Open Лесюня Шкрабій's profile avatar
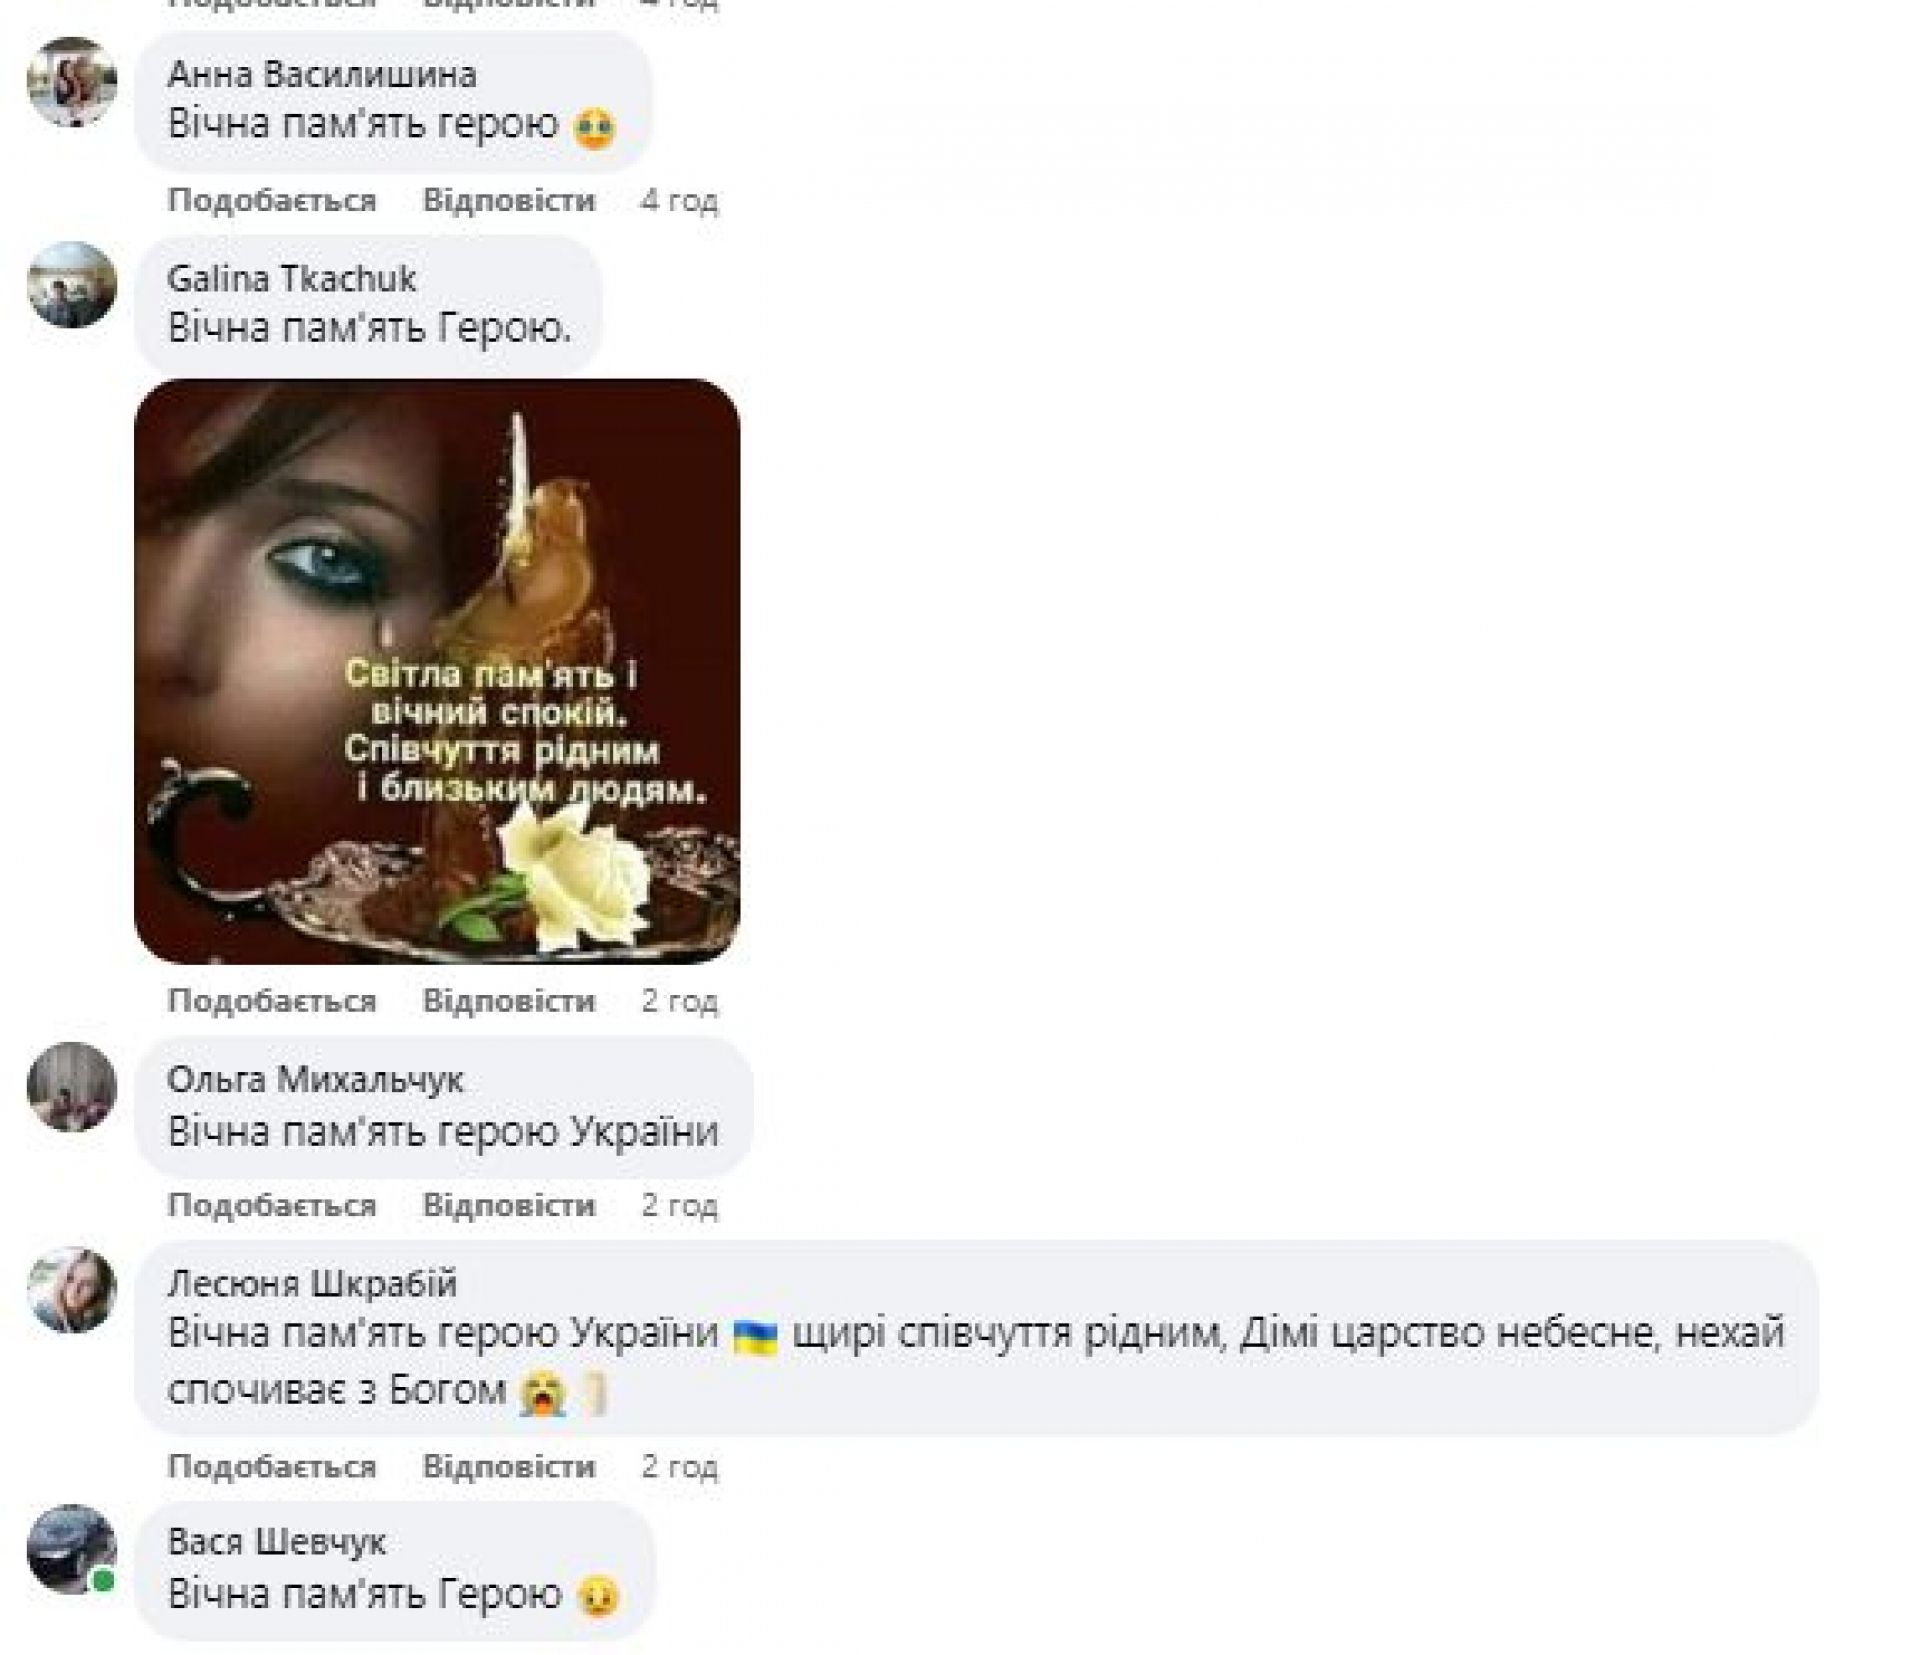 tap(71, 1291)
